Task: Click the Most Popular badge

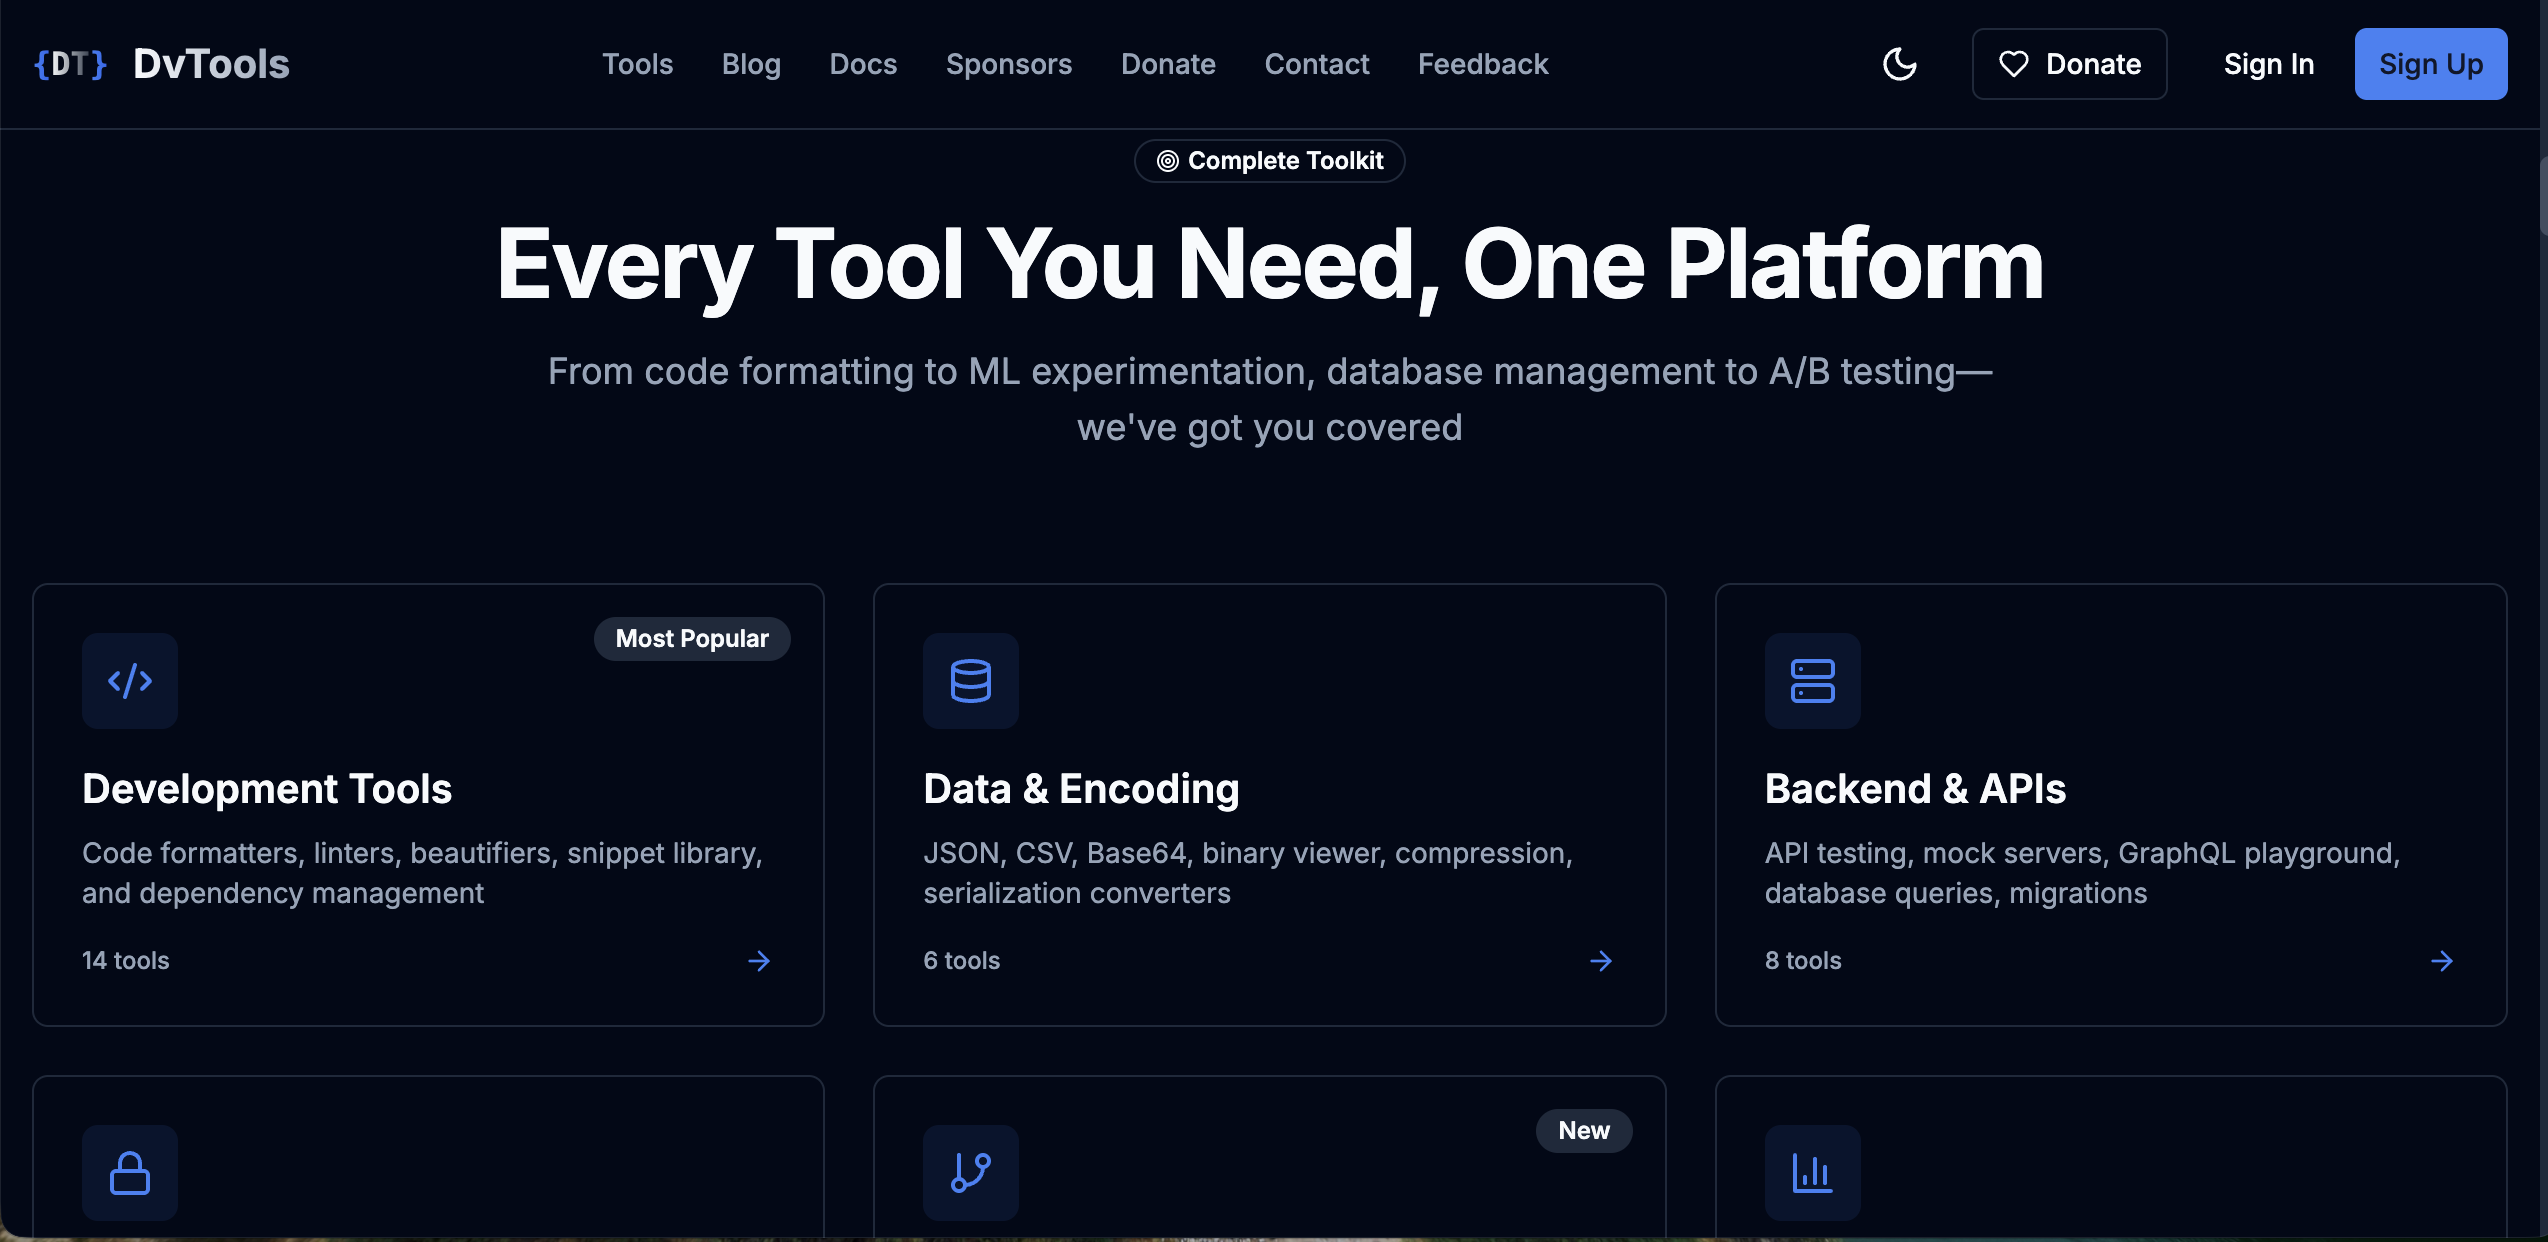Action: pyautogui.click(x=691, y=638)
